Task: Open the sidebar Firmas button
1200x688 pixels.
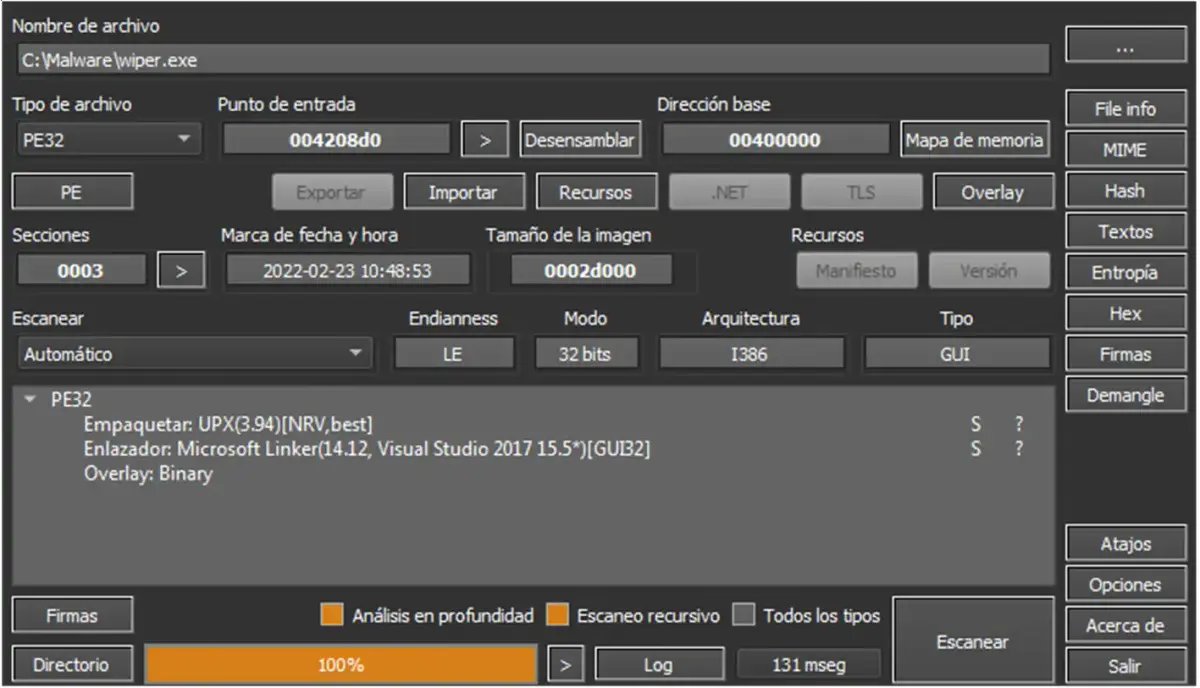Action: pos(1125,354)
